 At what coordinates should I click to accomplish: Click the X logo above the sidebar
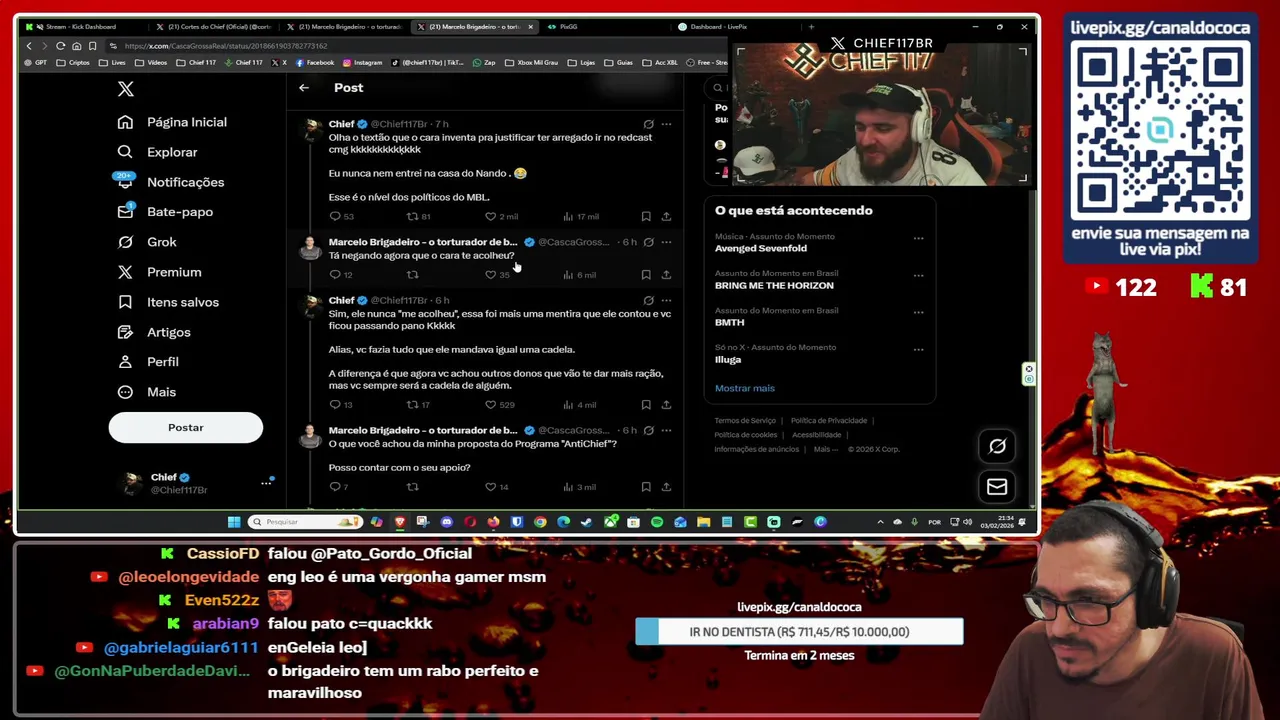coord(125,89)
